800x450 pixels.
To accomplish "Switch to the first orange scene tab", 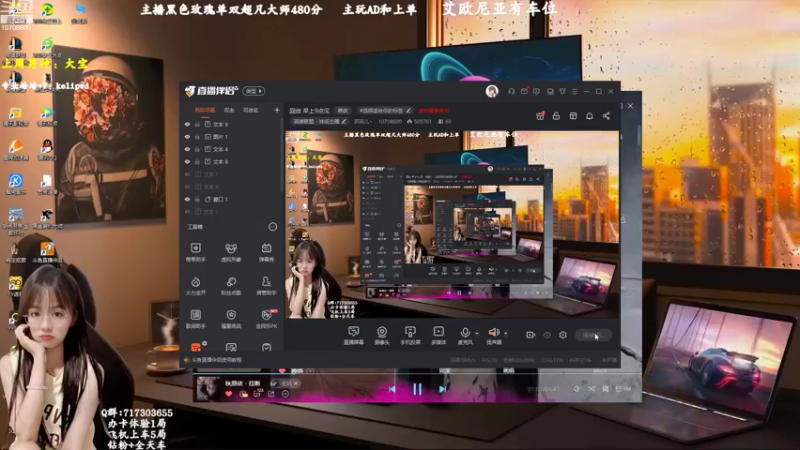I will point(205,110).
